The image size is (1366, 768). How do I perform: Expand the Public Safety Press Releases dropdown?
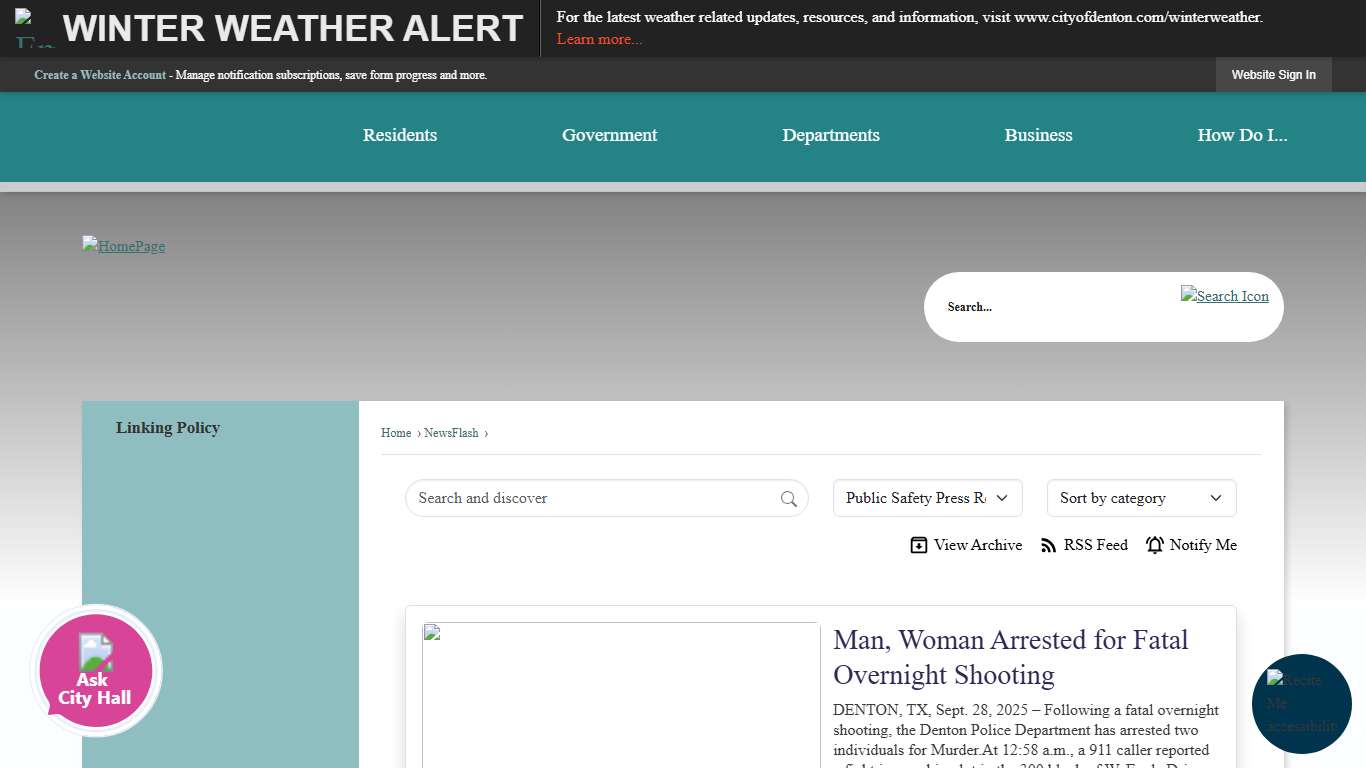click(x=927, y=498)
